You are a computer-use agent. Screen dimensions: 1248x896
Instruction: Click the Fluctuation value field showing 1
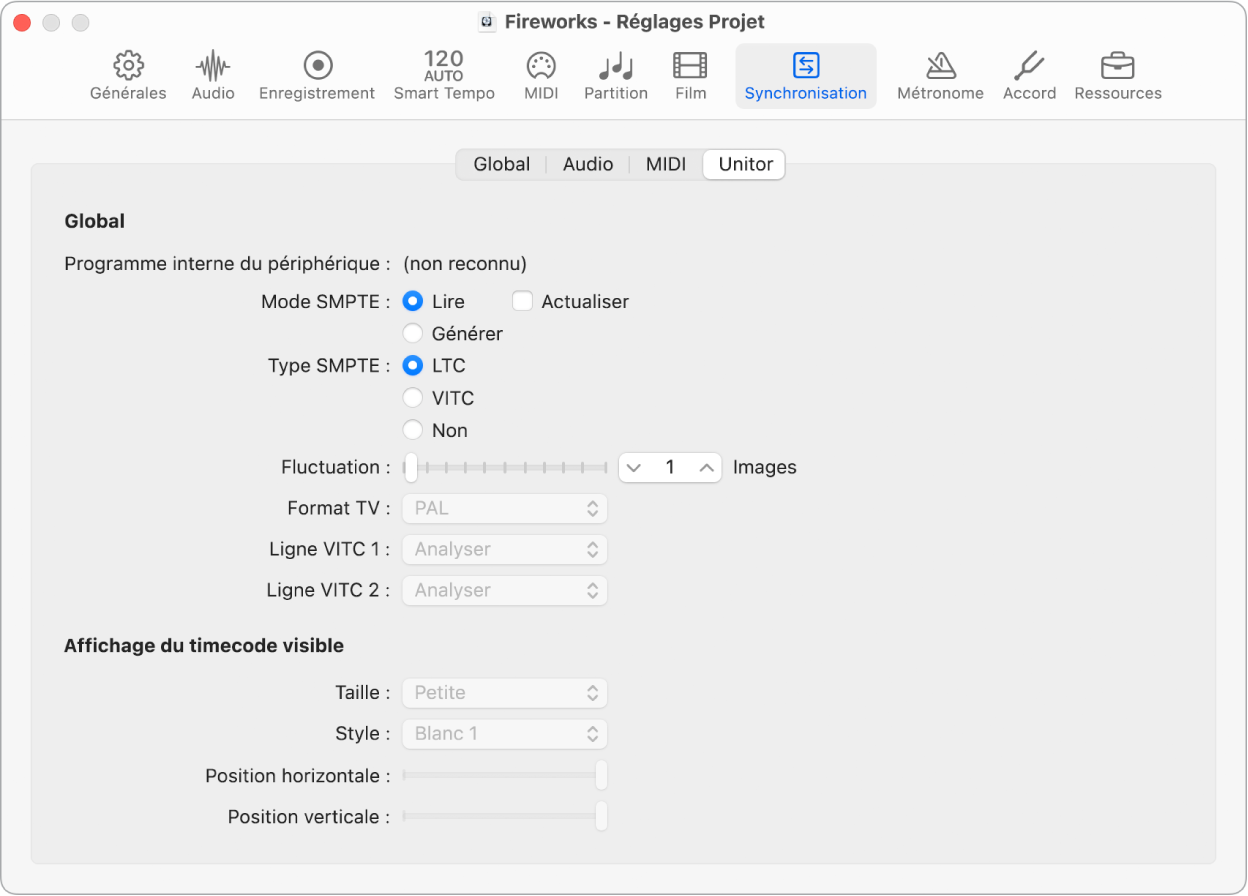[670, 467]
